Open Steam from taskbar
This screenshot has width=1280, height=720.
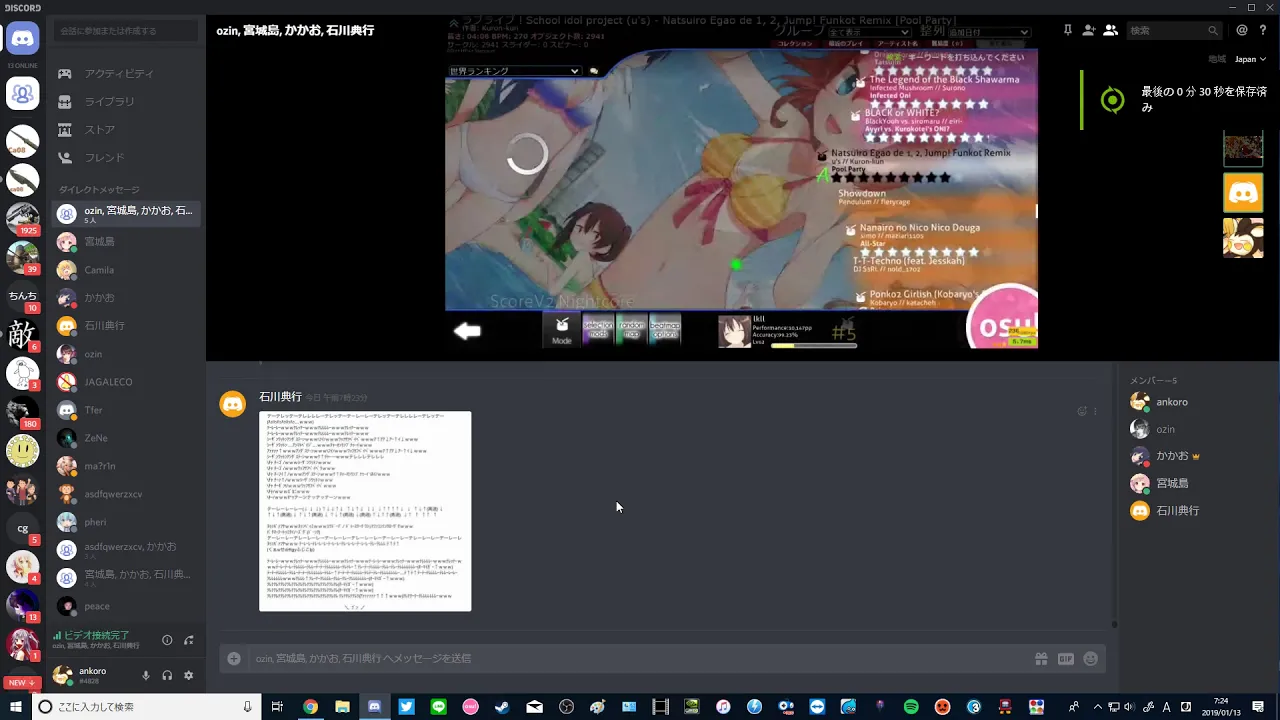[x=502, y=707]
